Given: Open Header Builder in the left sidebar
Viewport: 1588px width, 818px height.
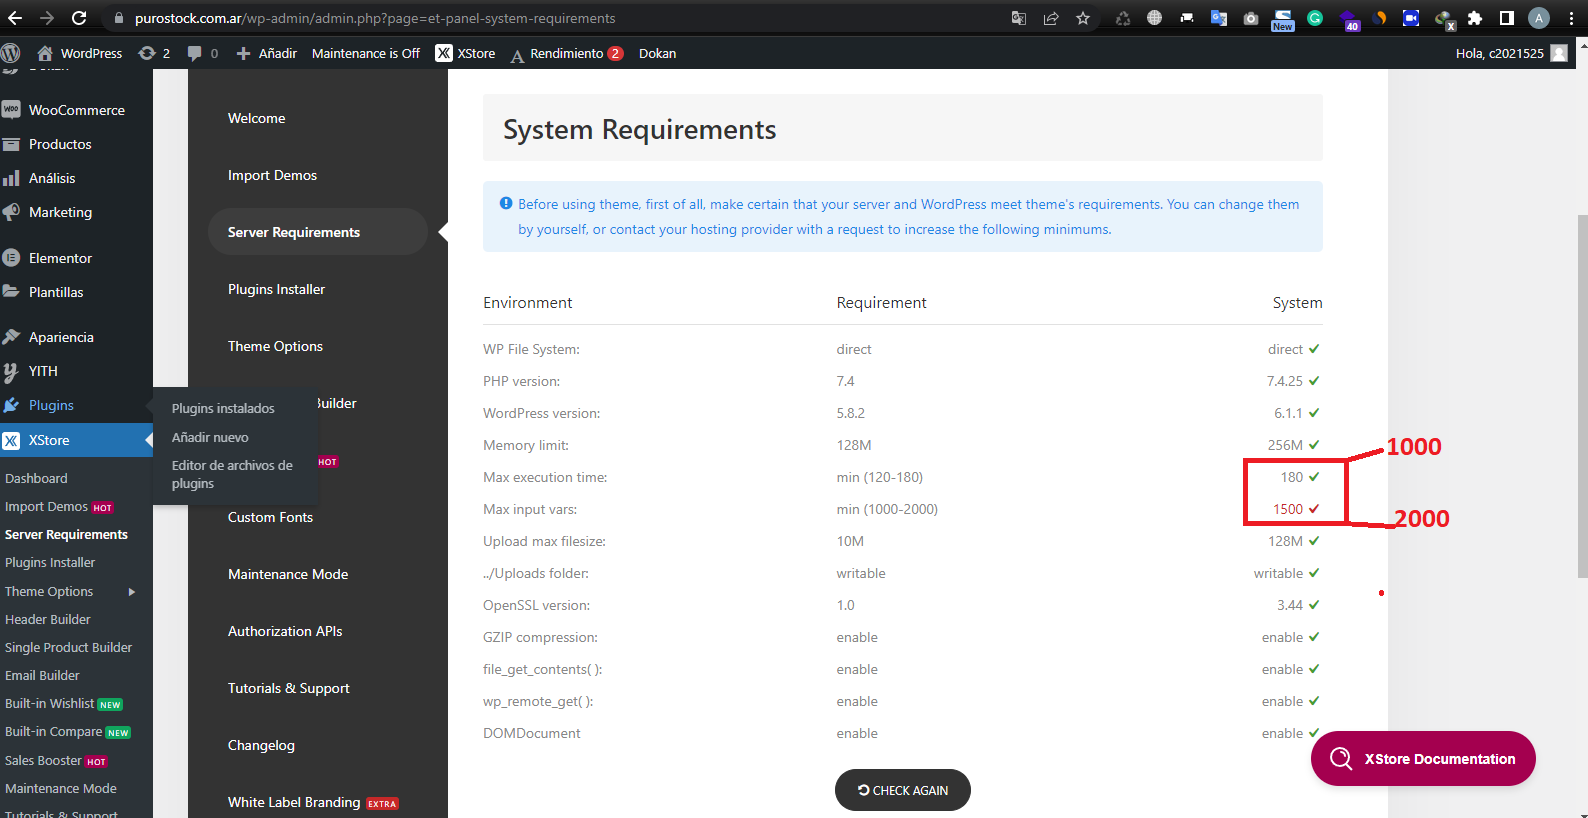Looking at the screenshot, I should pyautogui.click(x=48, y=619).
